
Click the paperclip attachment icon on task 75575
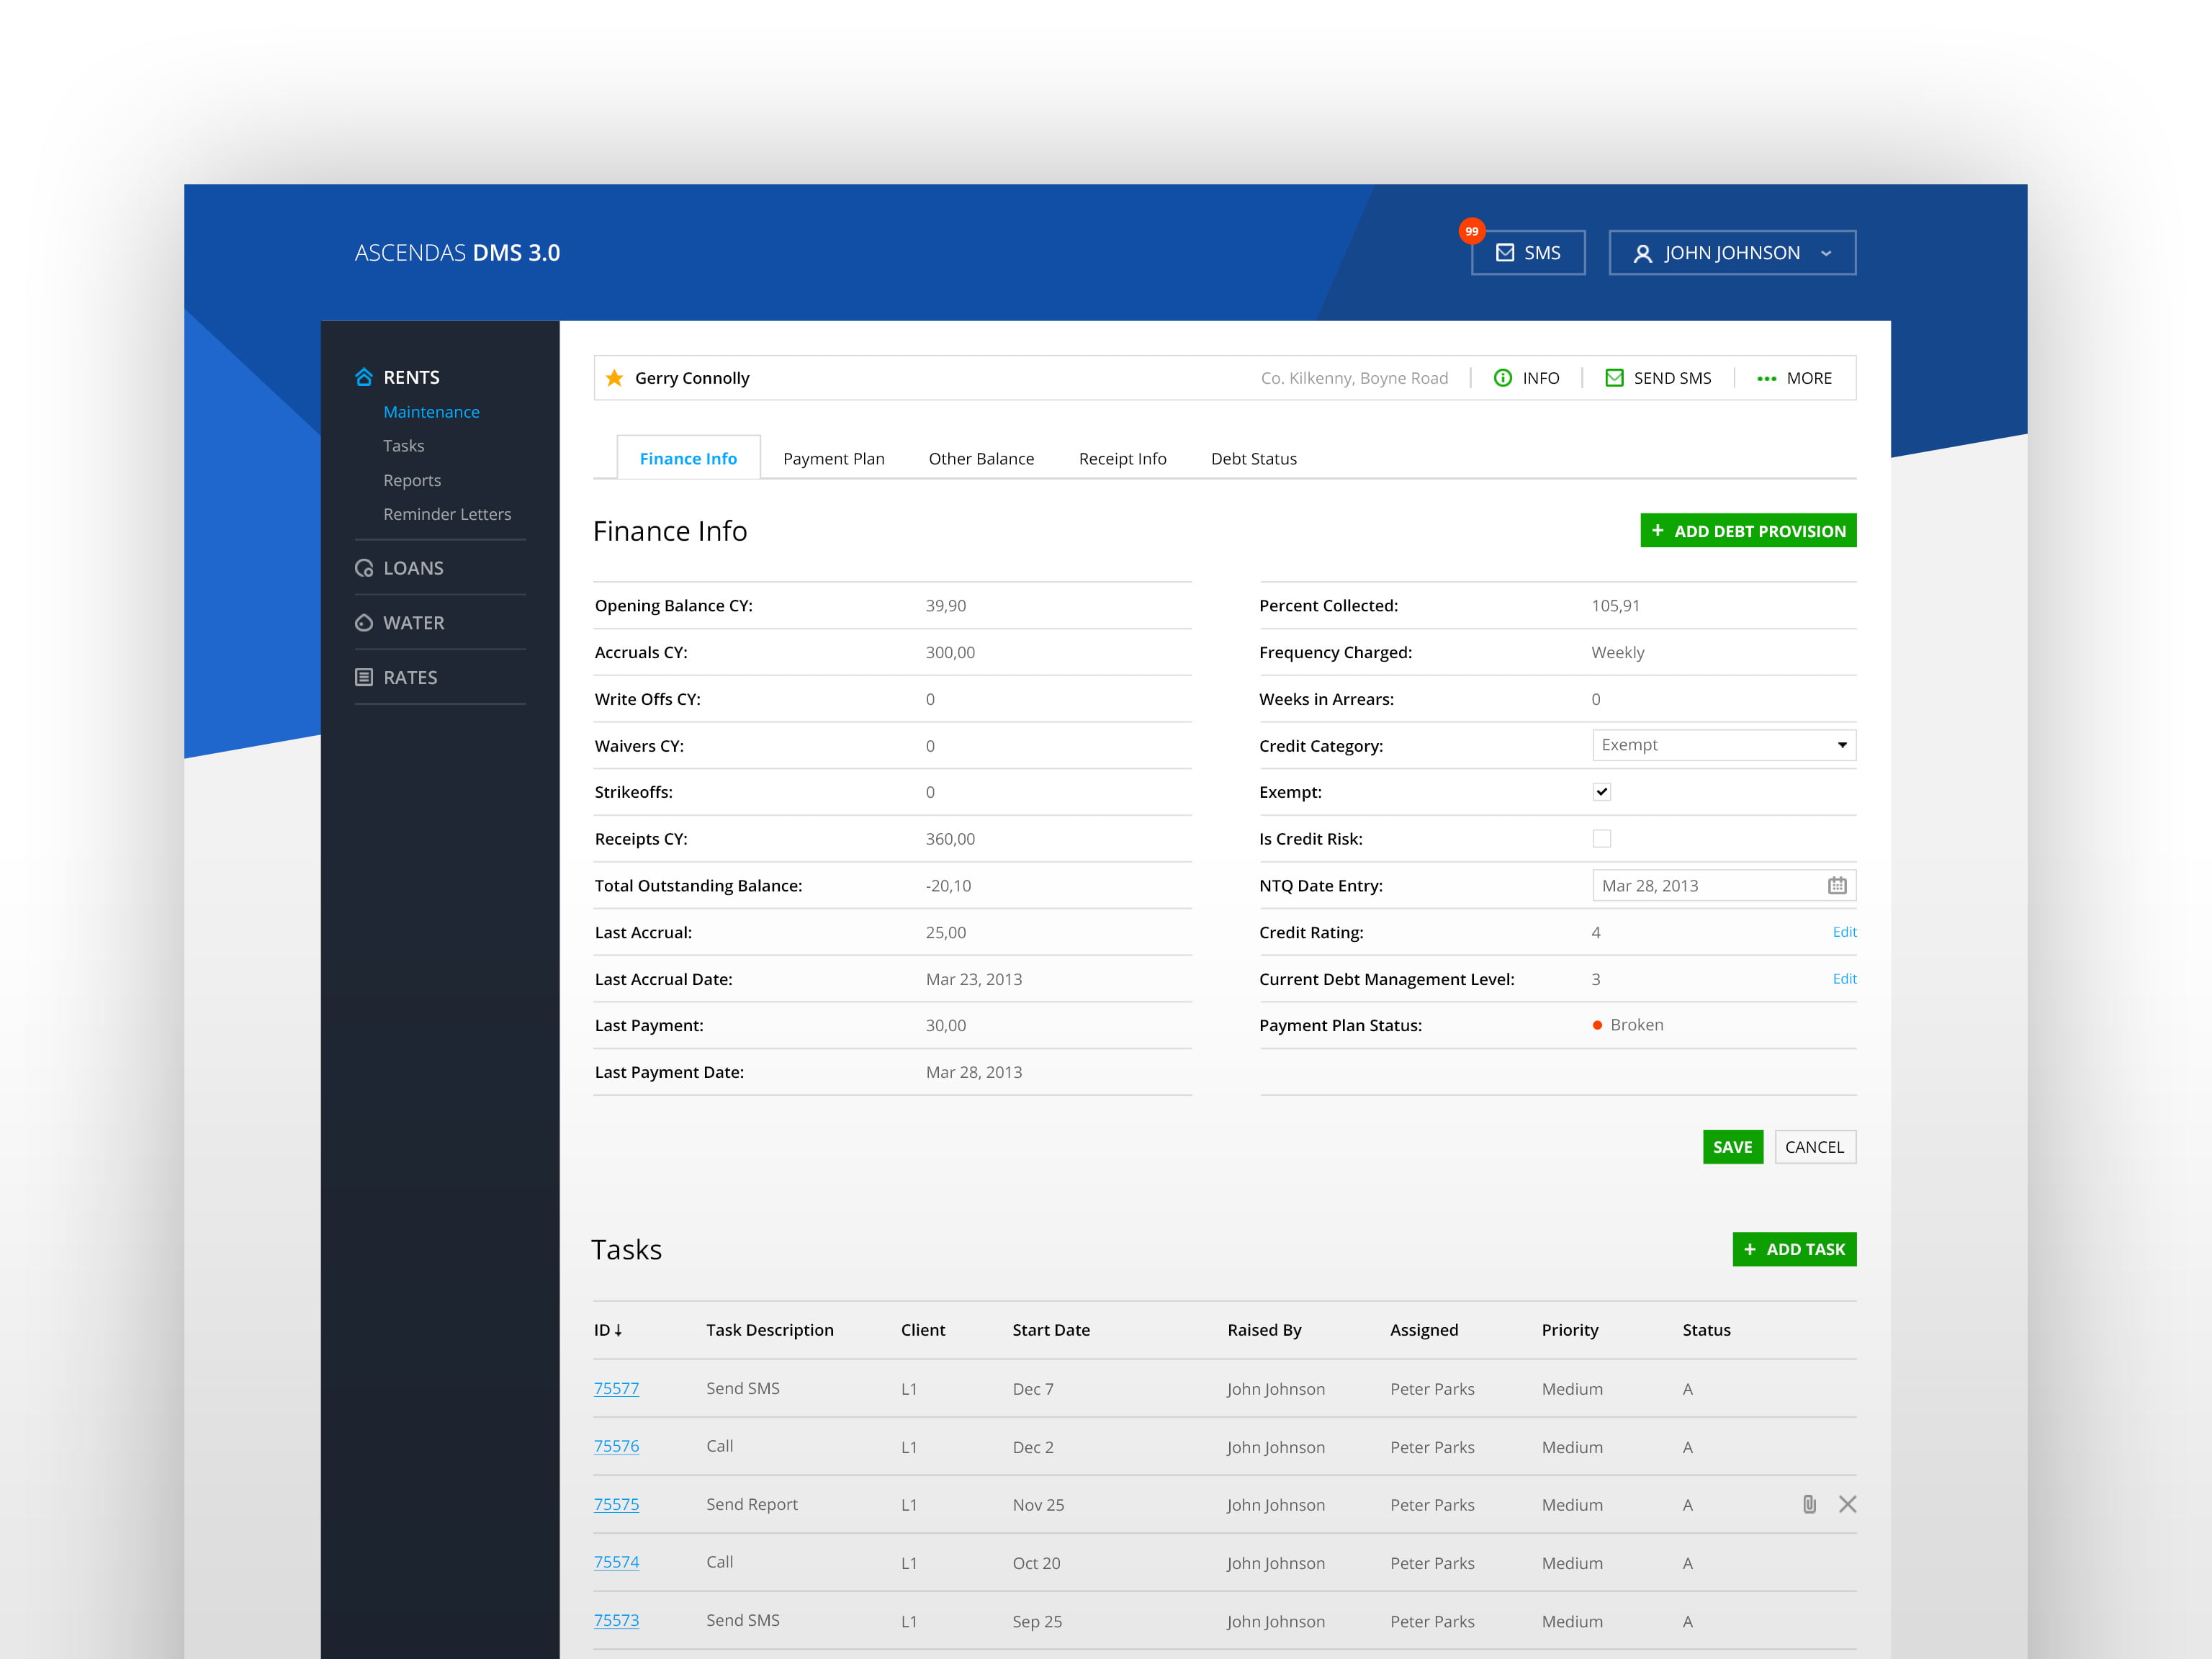(1809, 1504)
